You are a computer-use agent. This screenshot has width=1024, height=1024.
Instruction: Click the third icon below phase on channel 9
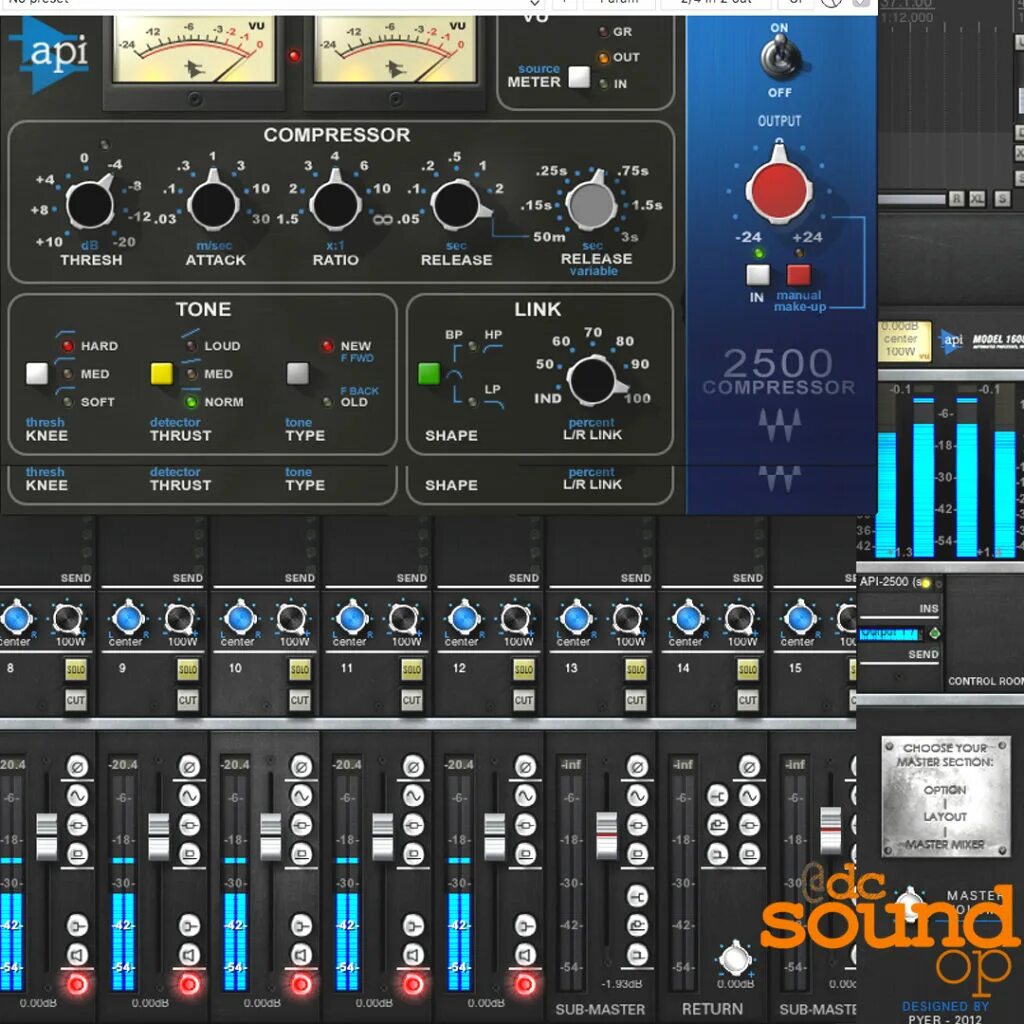pos(189,854)
